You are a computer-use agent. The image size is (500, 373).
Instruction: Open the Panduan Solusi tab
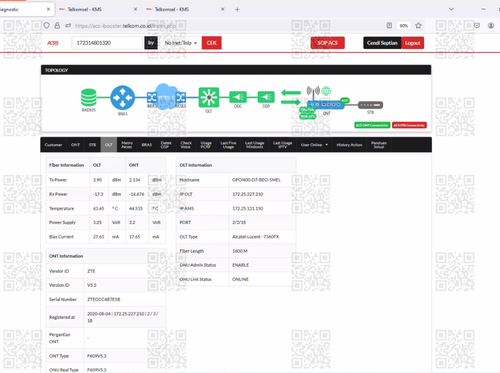(x=379, y=145)
